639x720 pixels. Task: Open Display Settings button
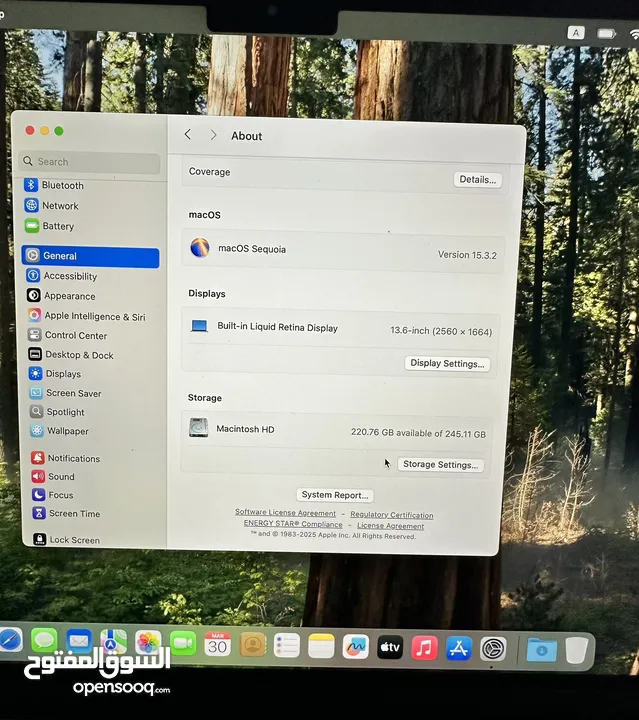coord(447,363)
